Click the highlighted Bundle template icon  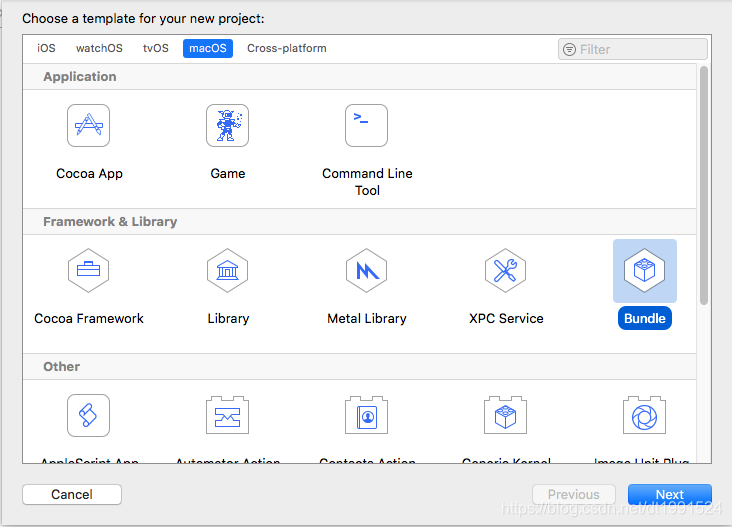(645, 271)
